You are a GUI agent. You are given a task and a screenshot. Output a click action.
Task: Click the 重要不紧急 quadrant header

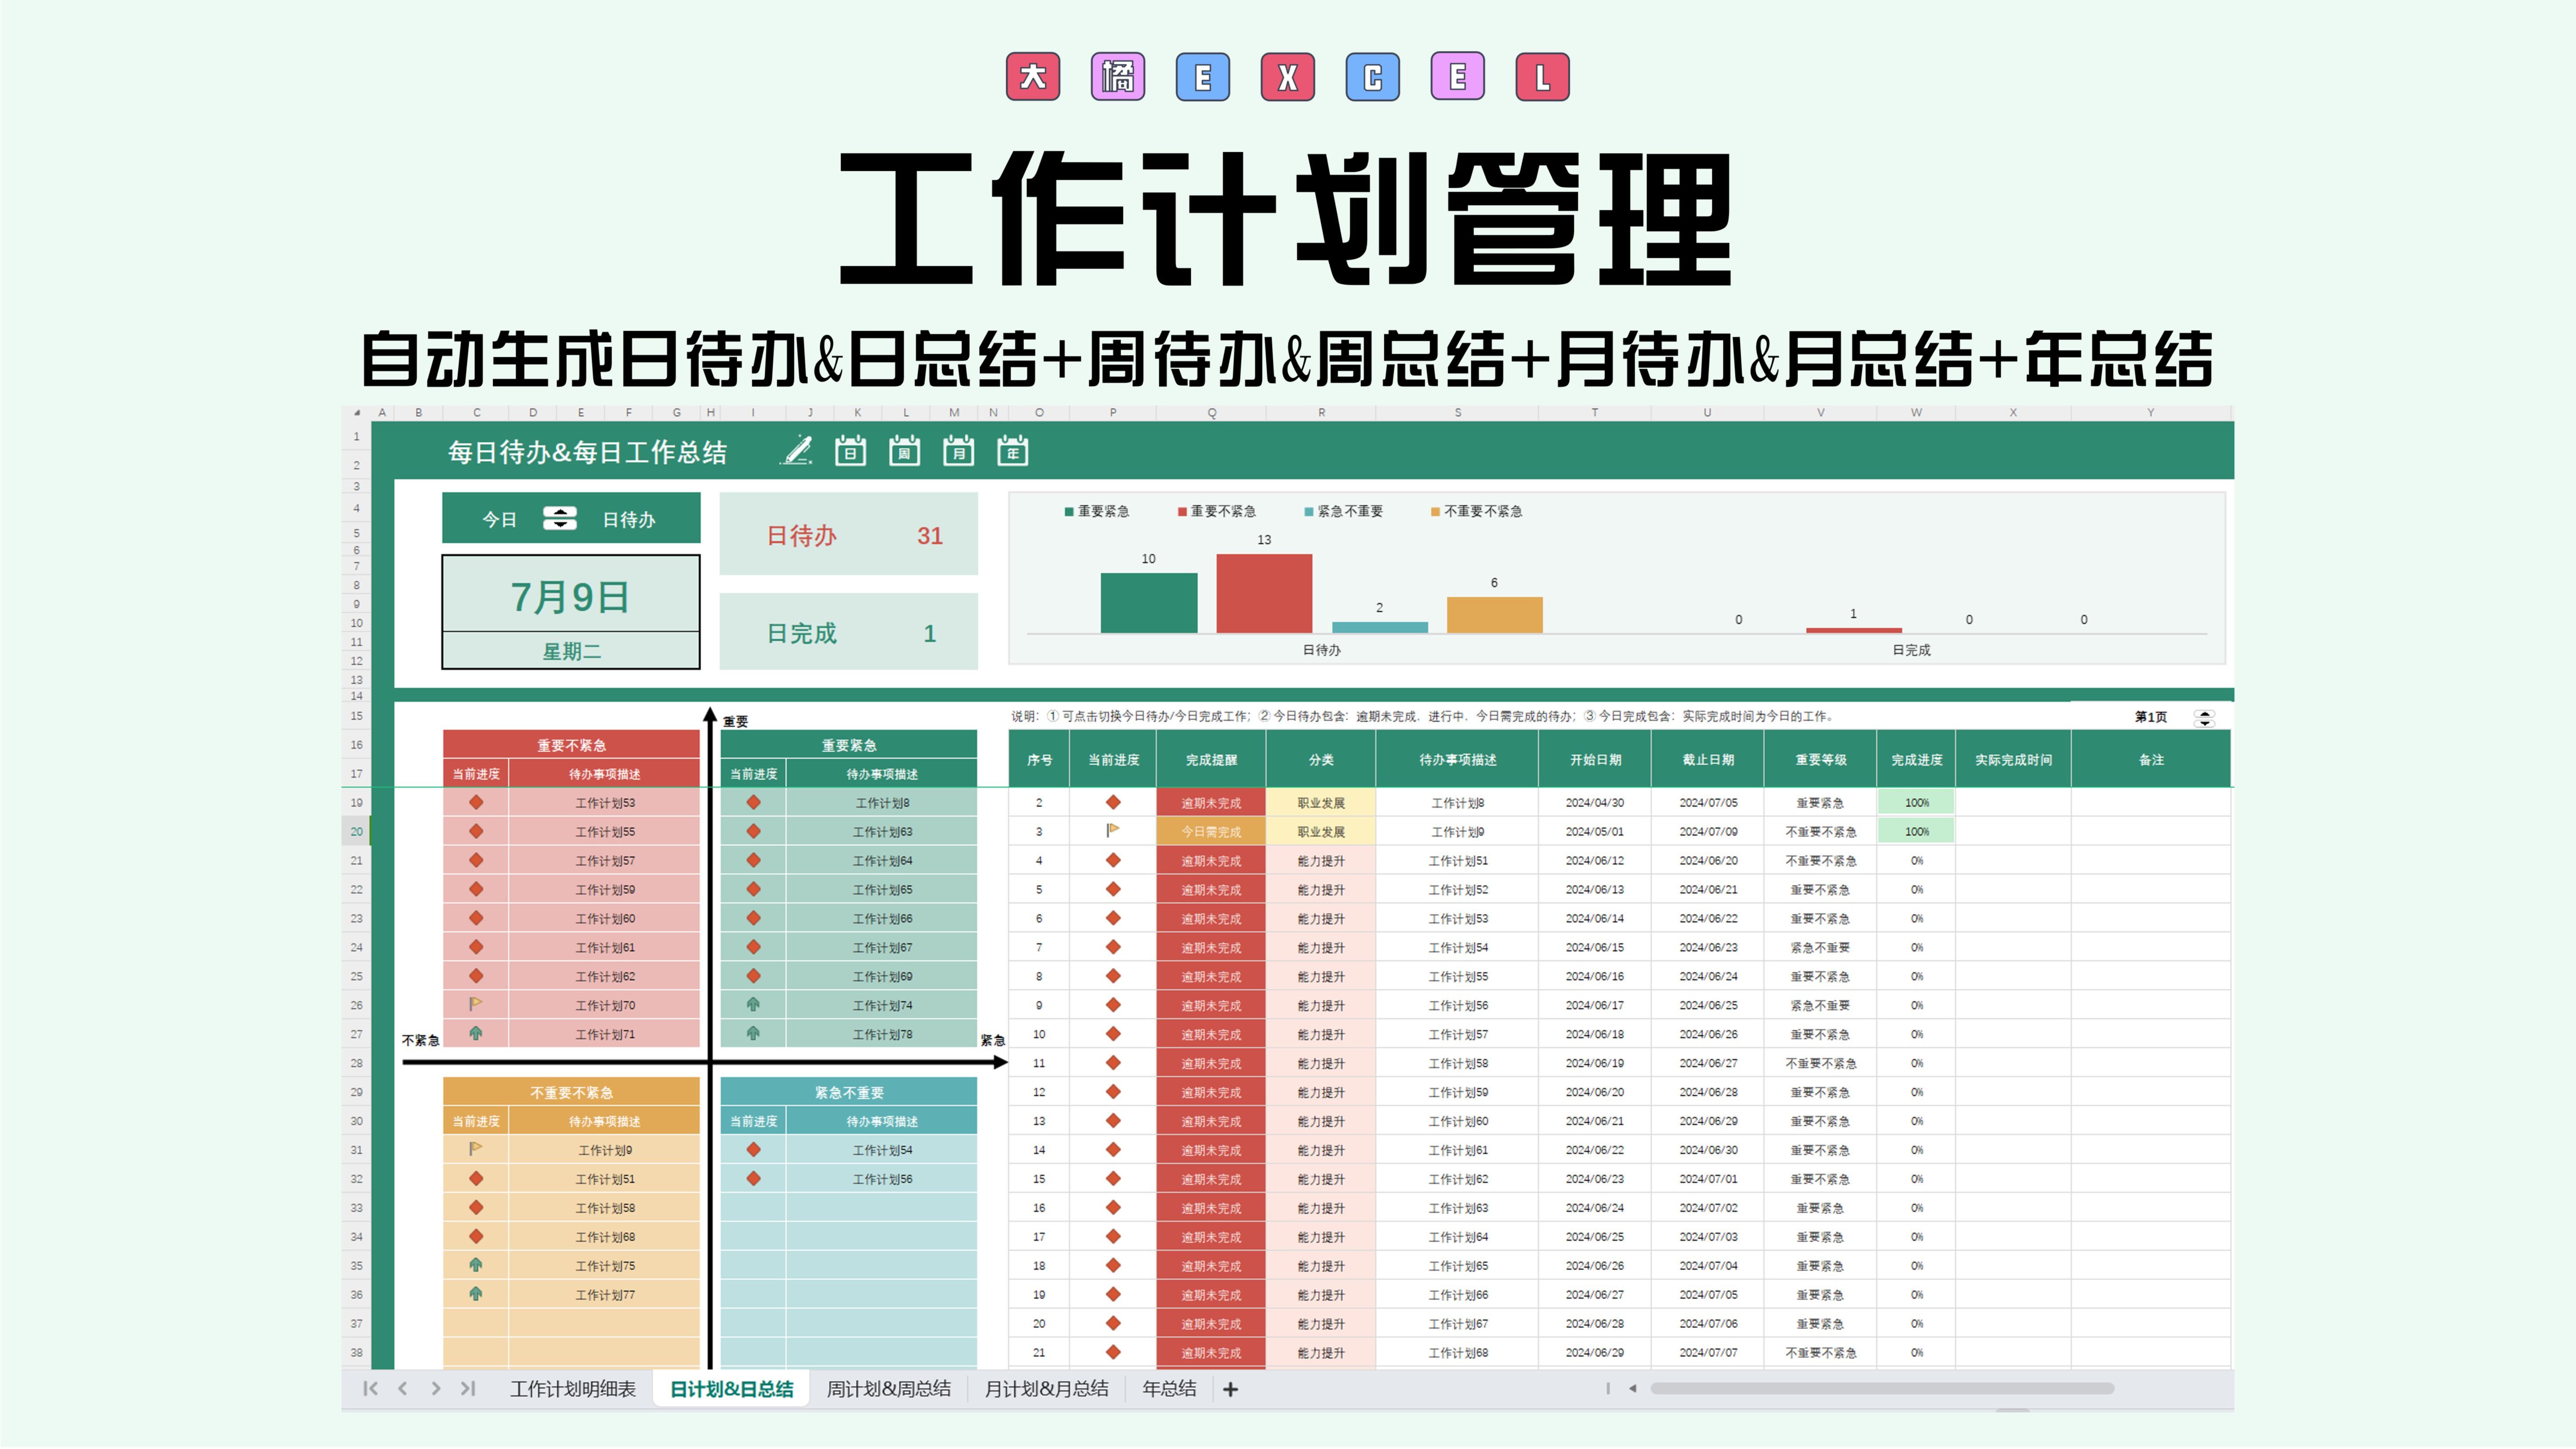(571, 745)
